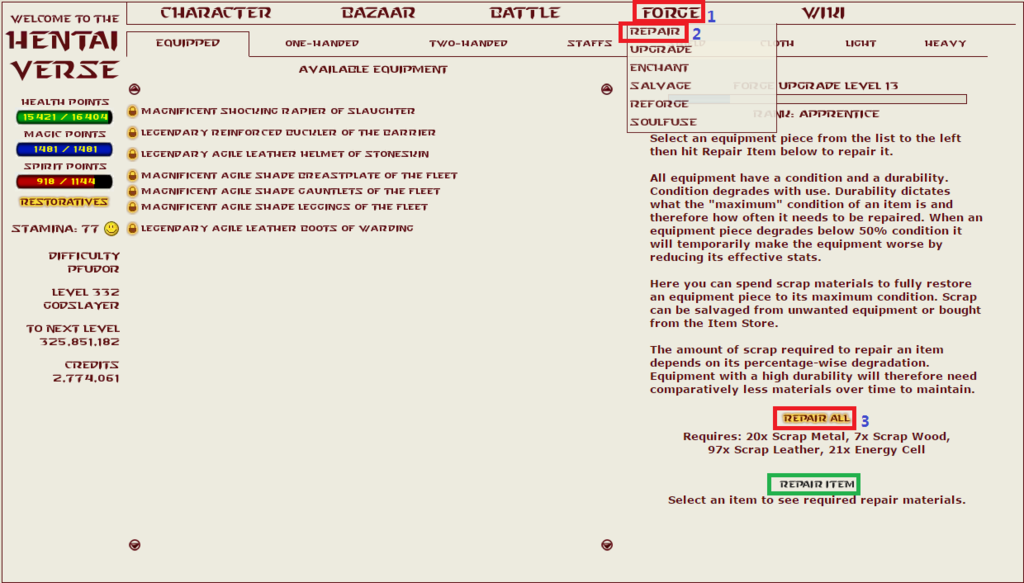Click the Magic Points bar
1024x583 pixels.
64,150
